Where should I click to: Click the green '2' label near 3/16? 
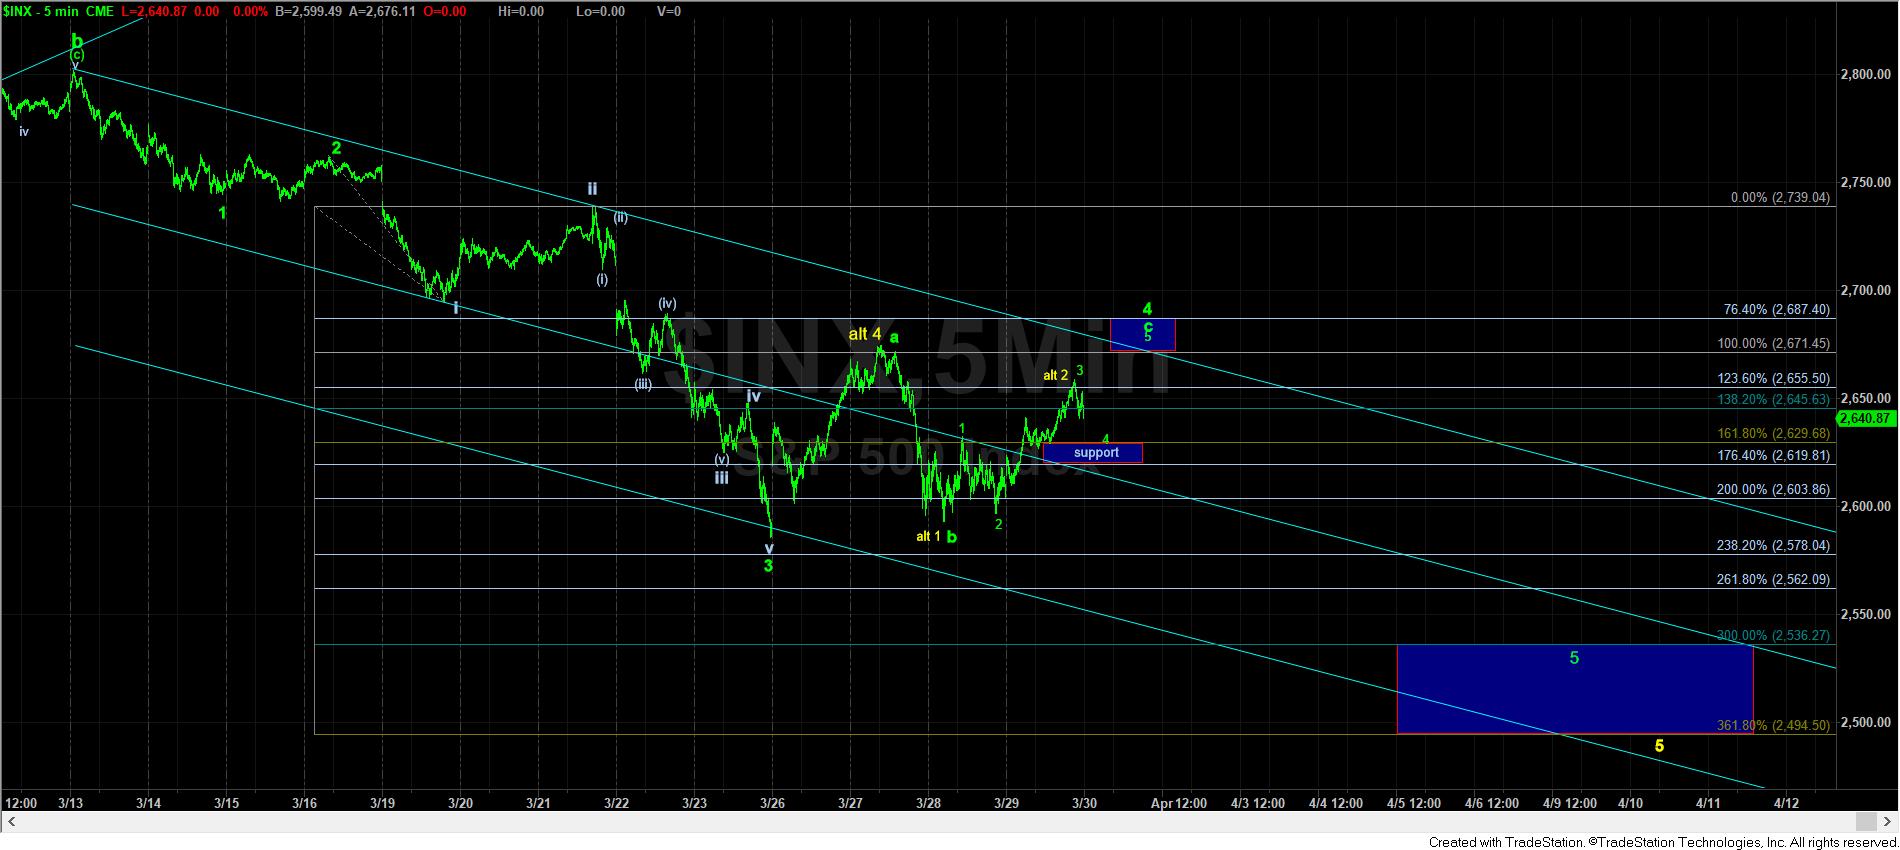[337, 147]
